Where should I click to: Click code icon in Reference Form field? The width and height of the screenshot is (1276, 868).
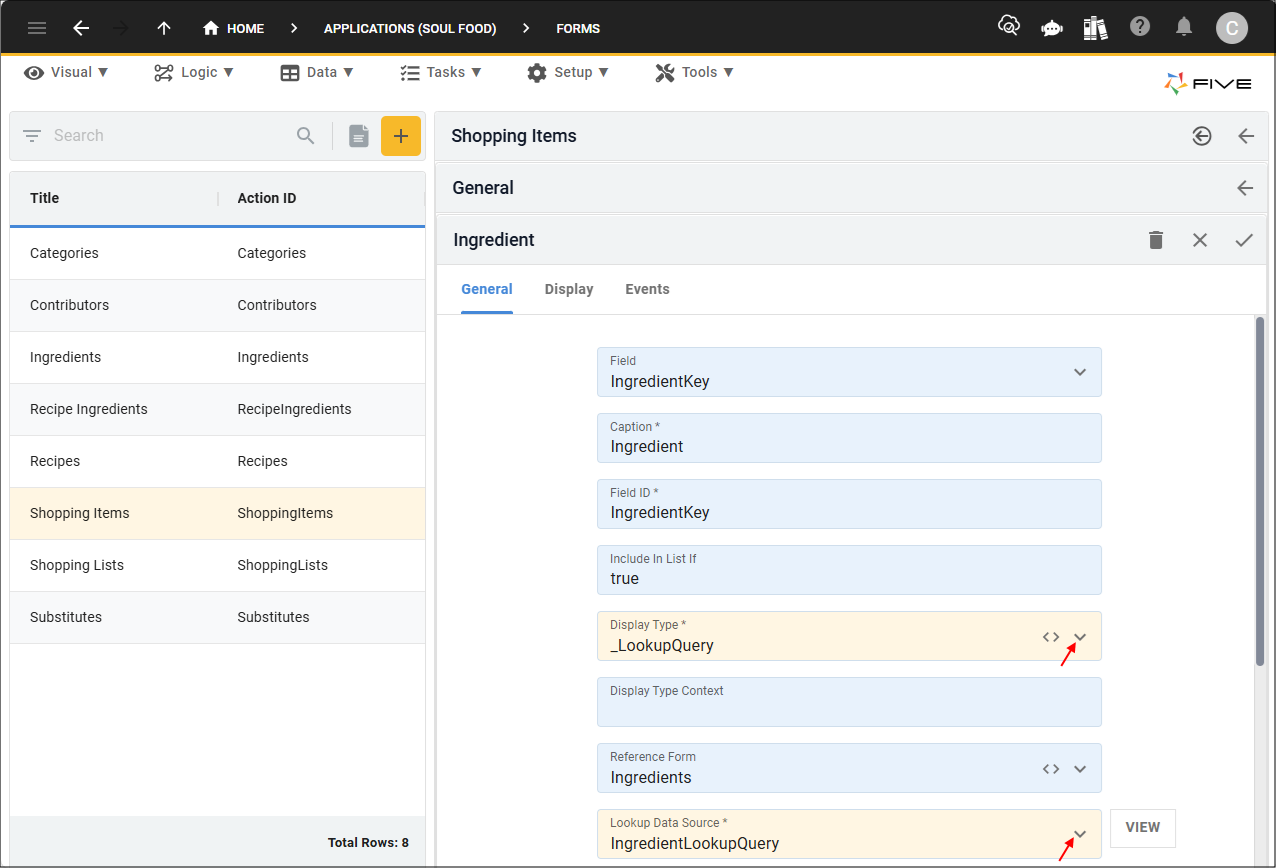point(1050,769)
